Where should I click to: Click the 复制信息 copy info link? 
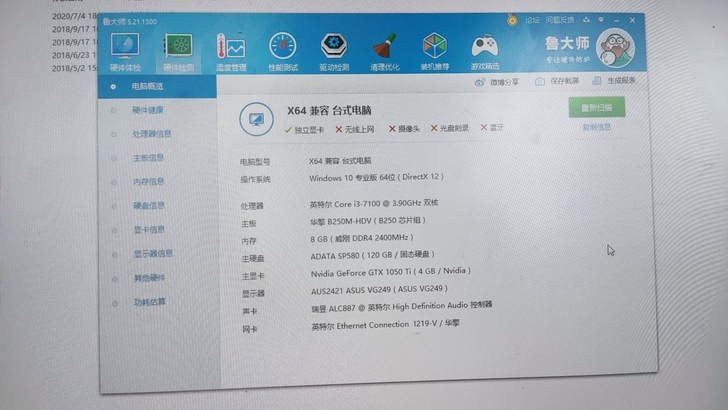click(x=597, y=127)
